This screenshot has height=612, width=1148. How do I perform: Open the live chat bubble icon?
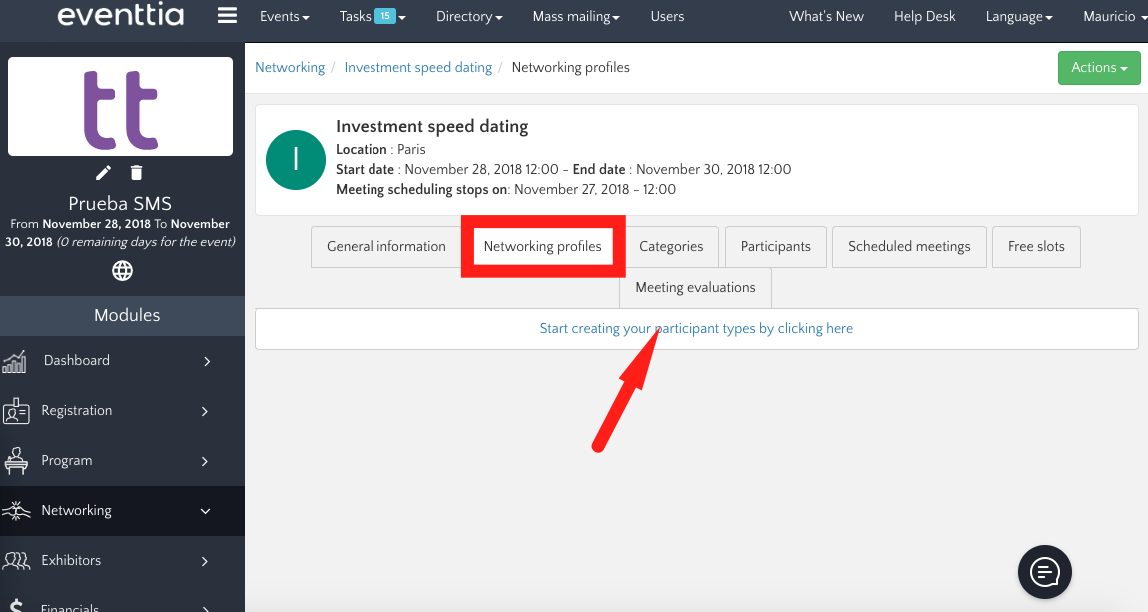point(1044,572)
